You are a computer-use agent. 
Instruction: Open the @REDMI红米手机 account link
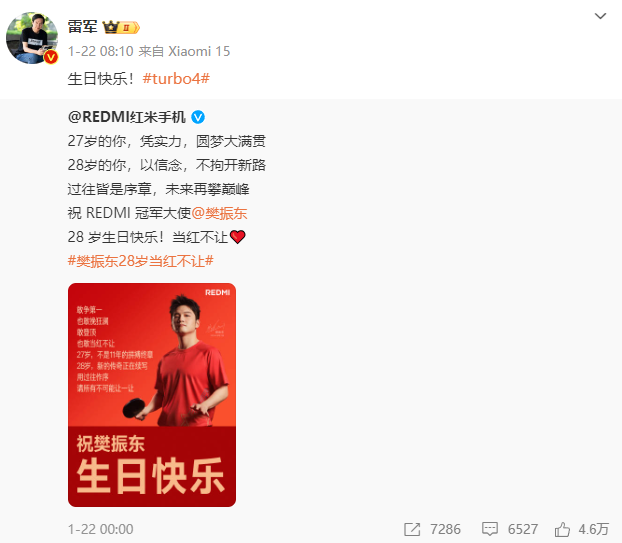[127, 117]
